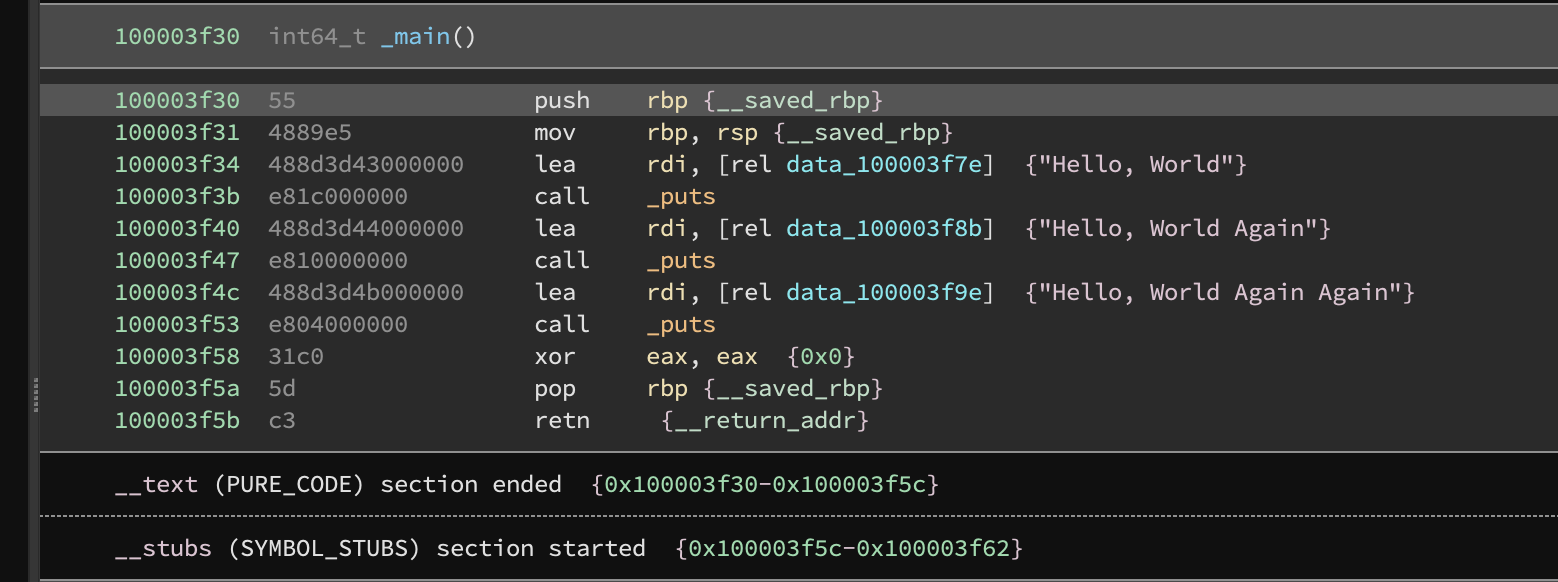Follow _puts call at 100003f53
This screenshot has width=1558, height=582.
pos(681,324)
